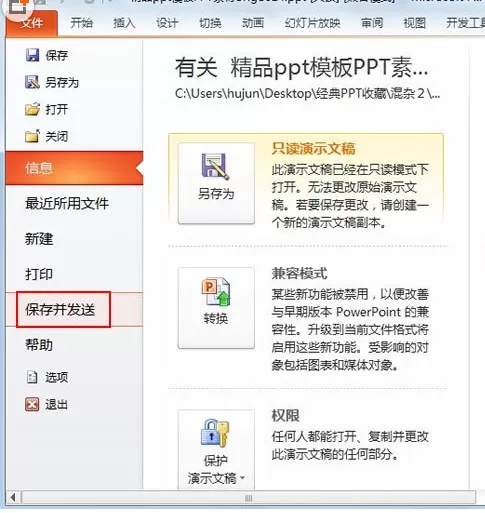The width and height of the screenshot is (485, 513).
Task: Click the large 另存为 Save As button
Action: point(216,183)
